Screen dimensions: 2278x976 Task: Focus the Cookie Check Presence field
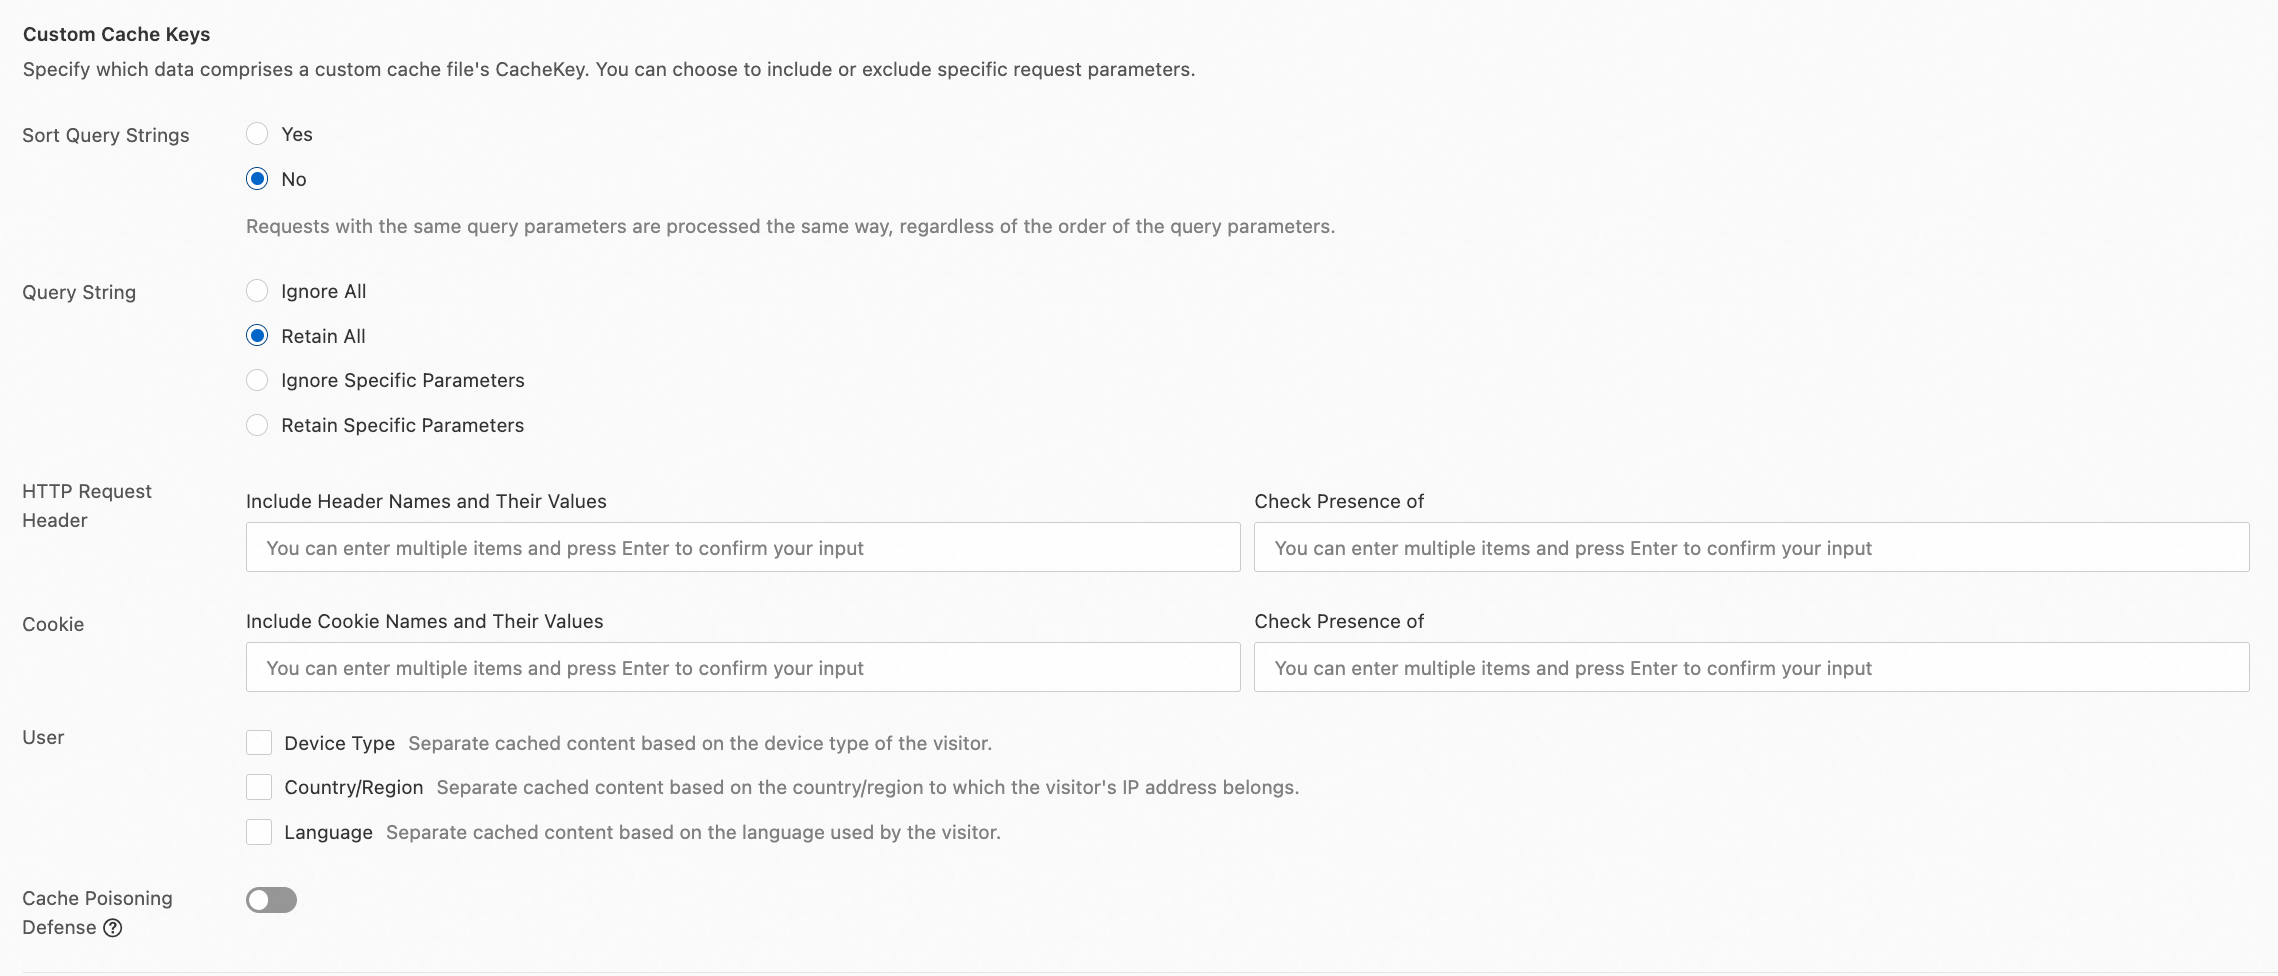1751,668
